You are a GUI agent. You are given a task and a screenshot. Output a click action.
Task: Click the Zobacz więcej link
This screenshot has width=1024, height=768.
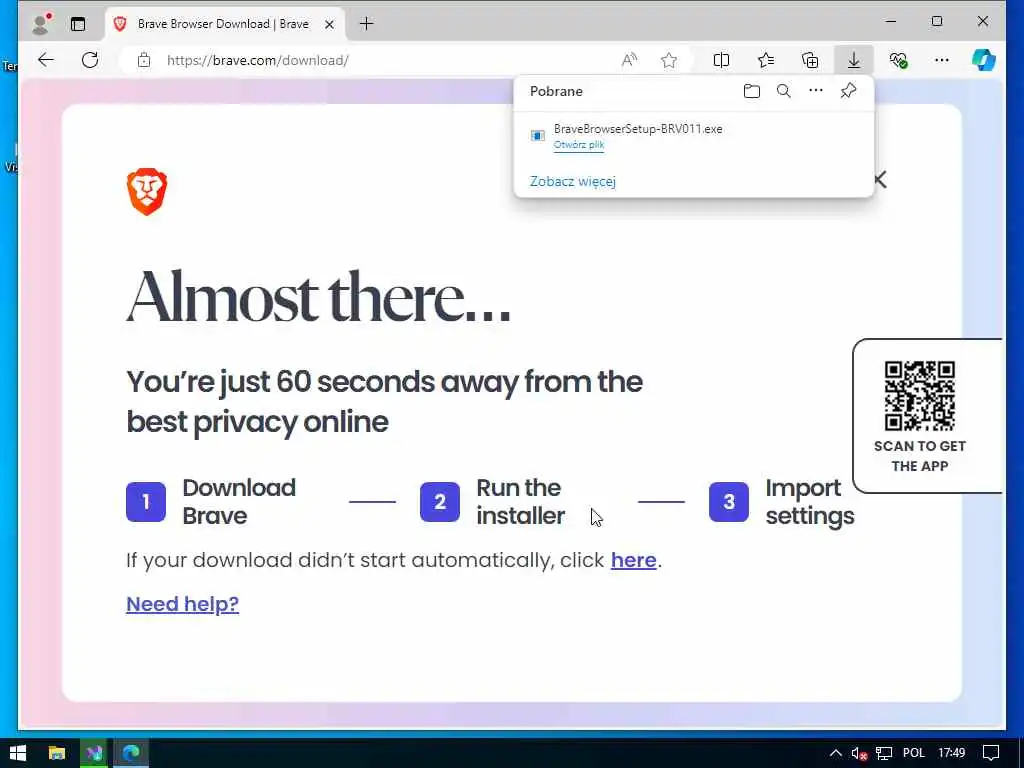pyautogui.click(x=573, y=181)
